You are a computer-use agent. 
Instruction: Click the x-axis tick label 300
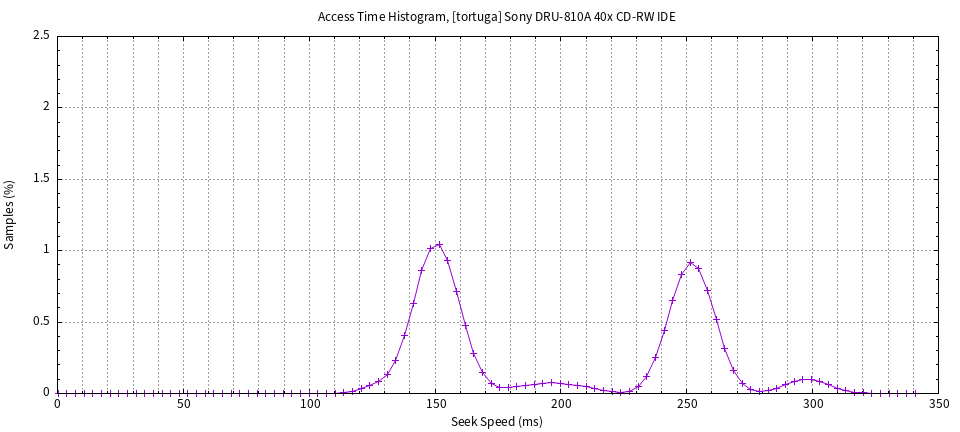(813, 404)
